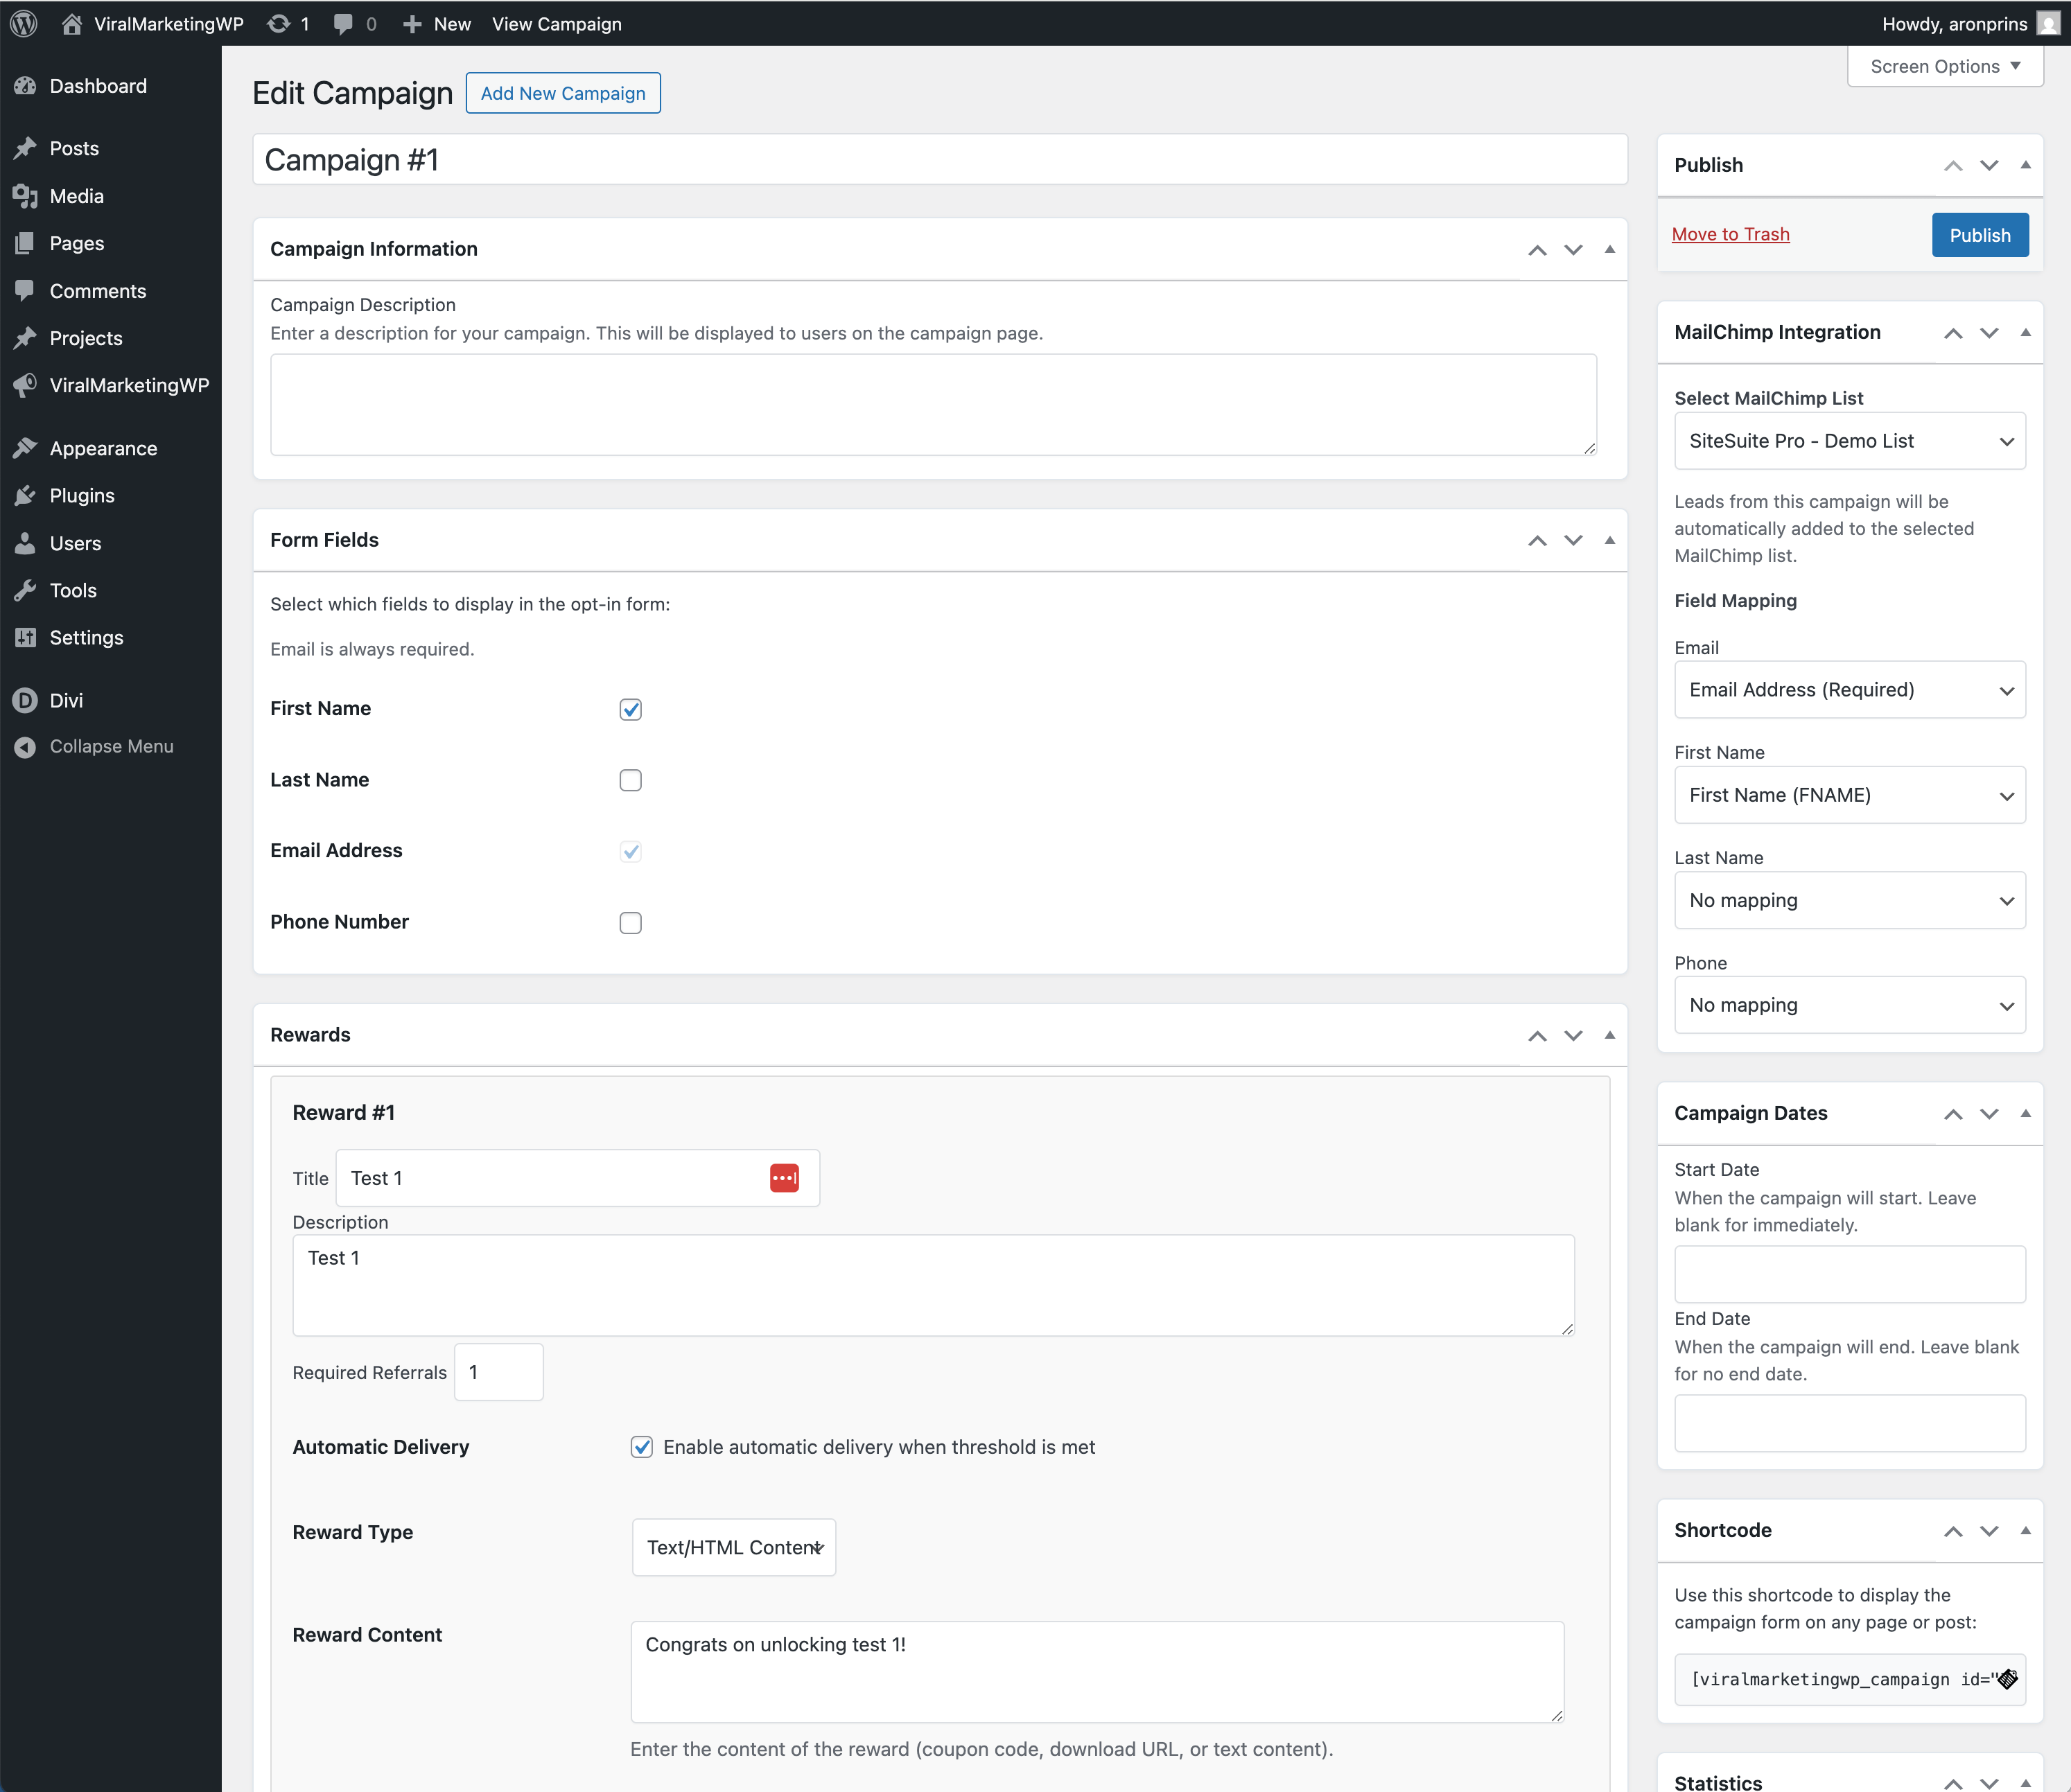Open the Reward Type dropdown
This screenshot has height=1792, width=2071.
tap(733, 1547)
